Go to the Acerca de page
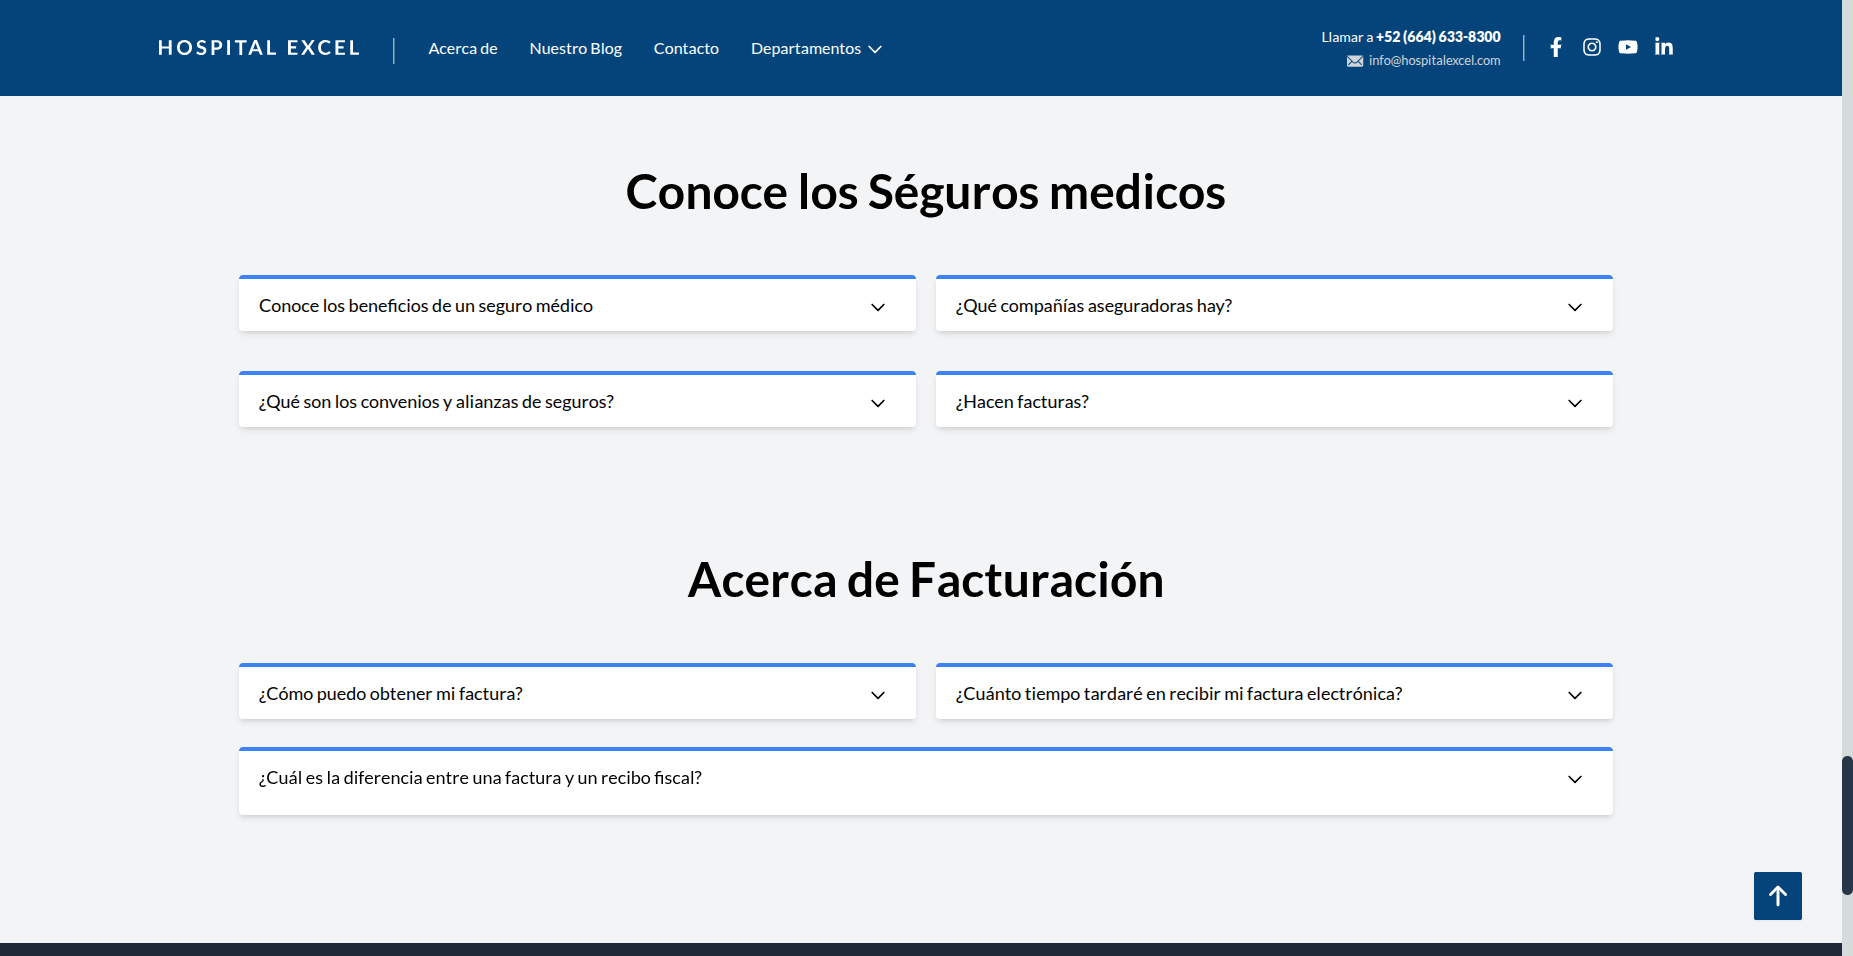1853x956 pixels. tap(463, 49)
